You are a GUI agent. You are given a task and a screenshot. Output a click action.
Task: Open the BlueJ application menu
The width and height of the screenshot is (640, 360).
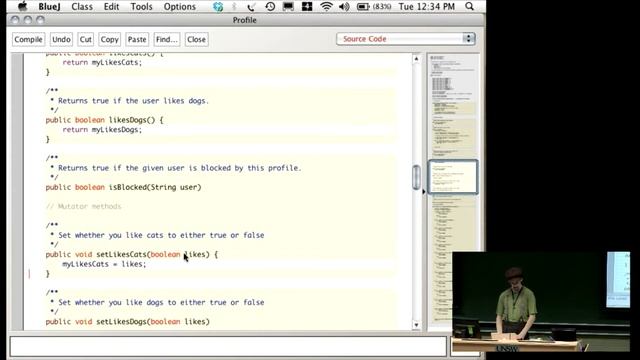click(49, 7)
